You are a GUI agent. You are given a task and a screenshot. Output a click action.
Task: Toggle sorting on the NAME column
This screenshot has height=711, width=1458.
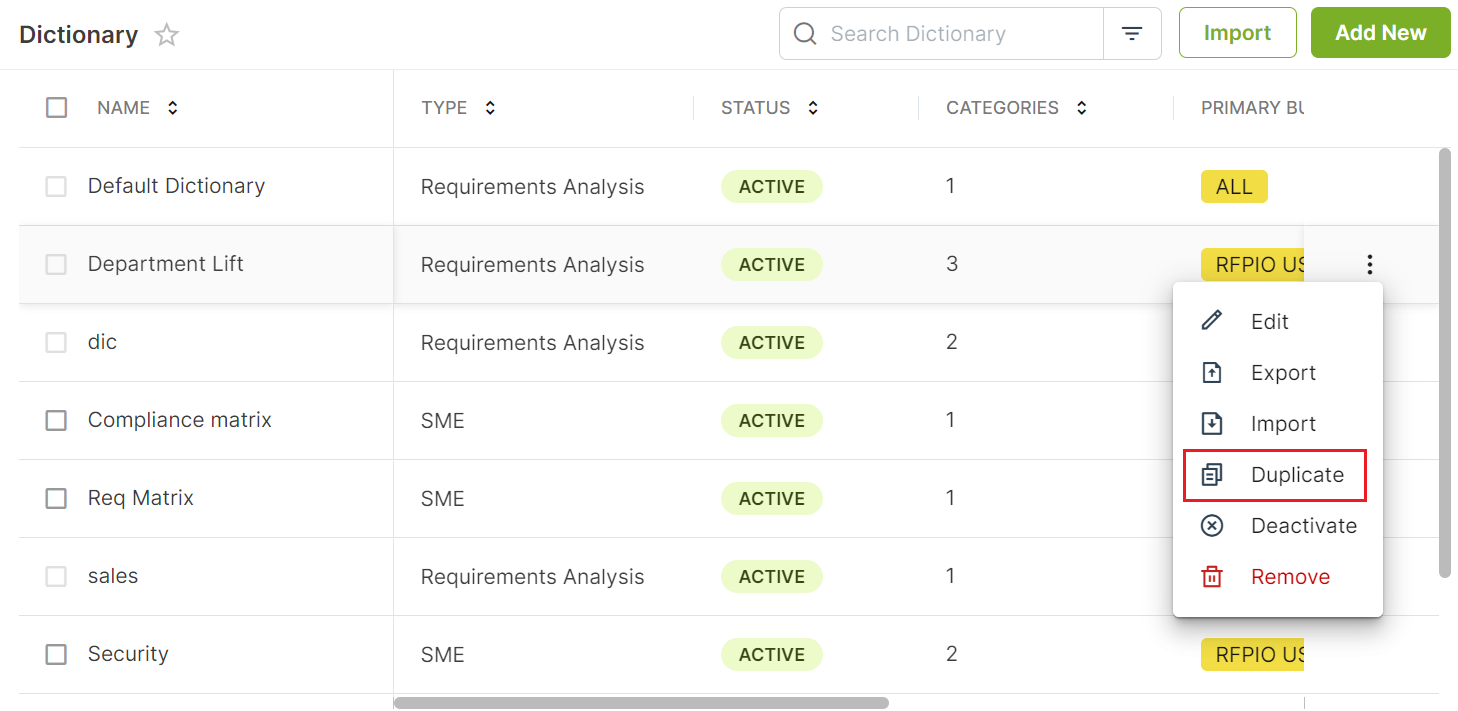click(x=172, y=107)
